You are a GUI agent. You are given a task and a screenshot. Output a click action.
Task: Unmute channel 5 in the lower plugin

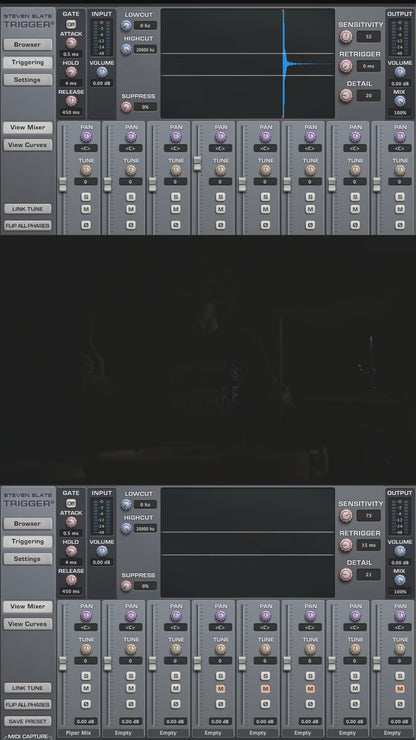(x=265, y=689)
